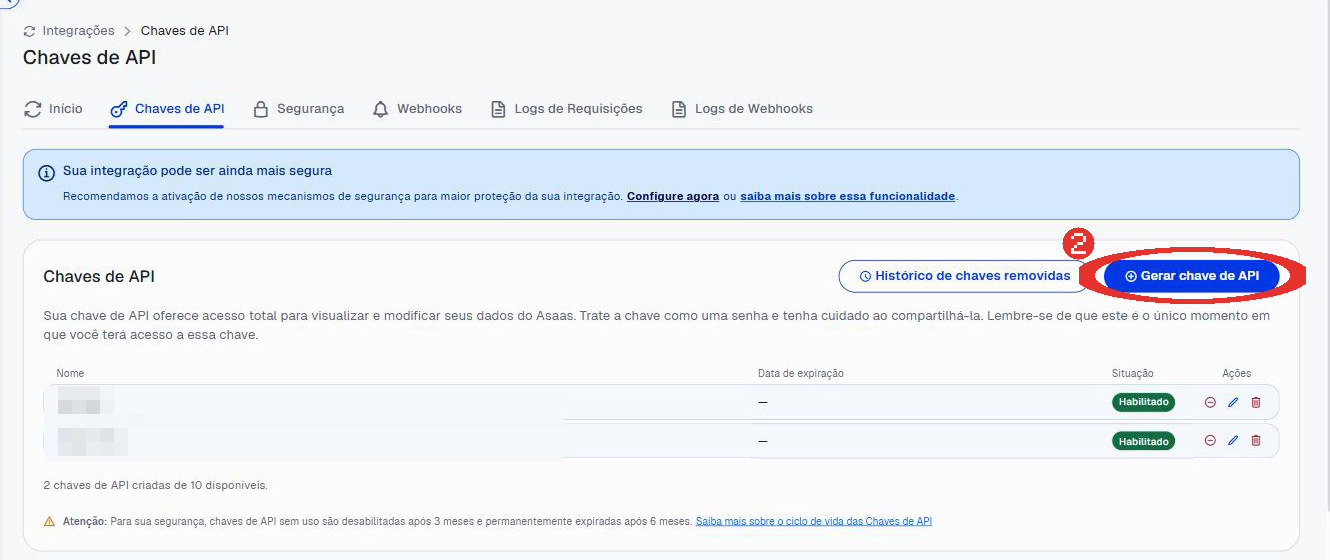
Task: Open the Webhooks tab
Action: (x=417, y=109)
